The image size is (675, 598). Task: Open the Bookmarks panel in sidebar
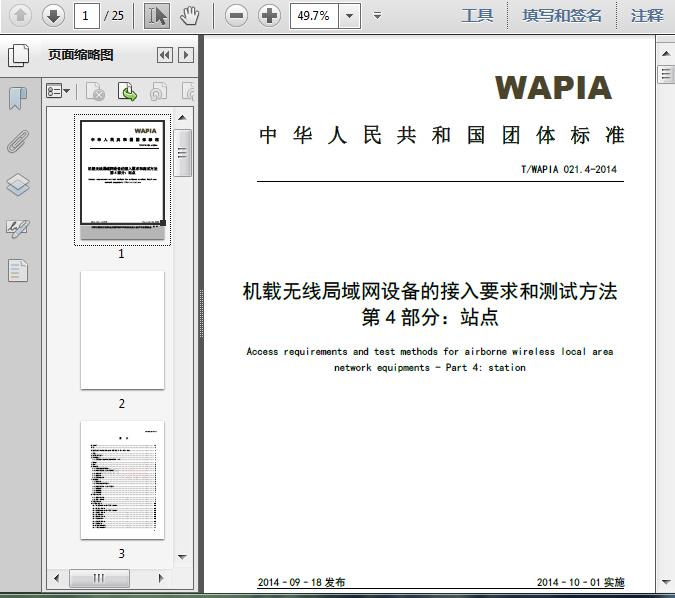(x=18, y=98)
